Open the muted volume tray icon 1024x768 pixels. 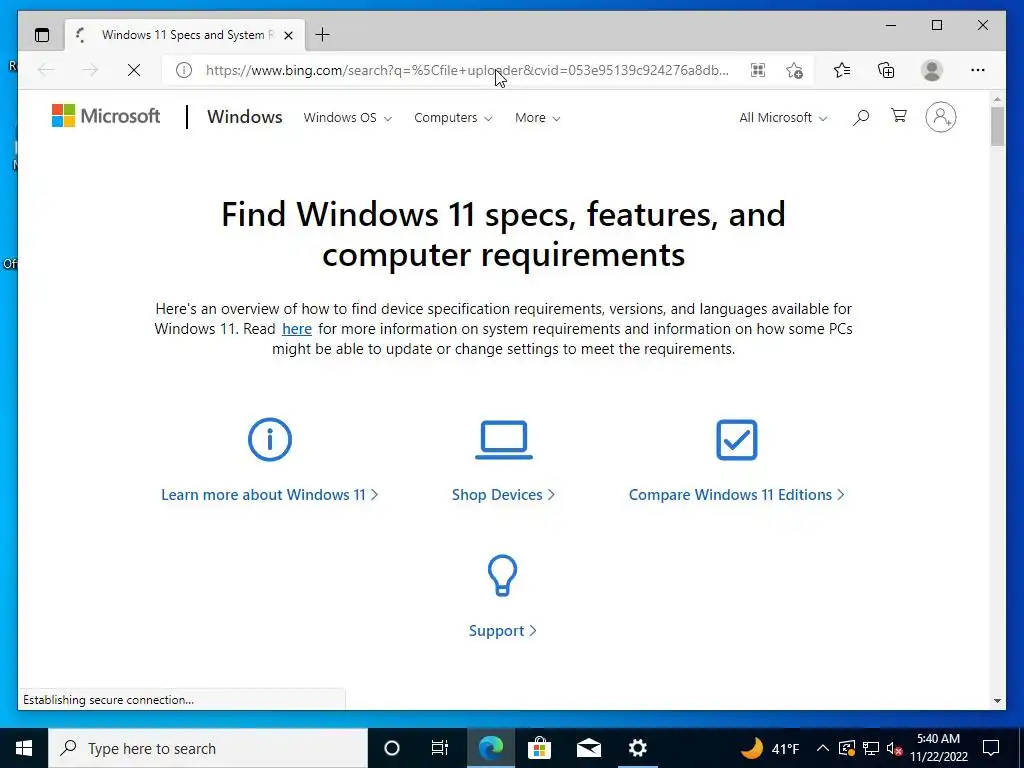tap(894, 748)
